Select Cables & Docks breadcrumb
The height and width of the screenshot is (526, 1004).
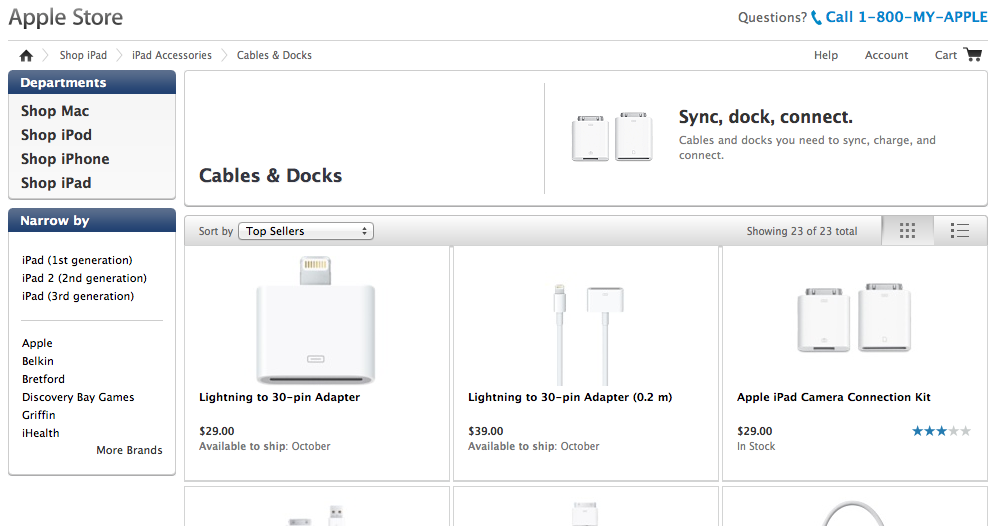click(x=274, y=55)
